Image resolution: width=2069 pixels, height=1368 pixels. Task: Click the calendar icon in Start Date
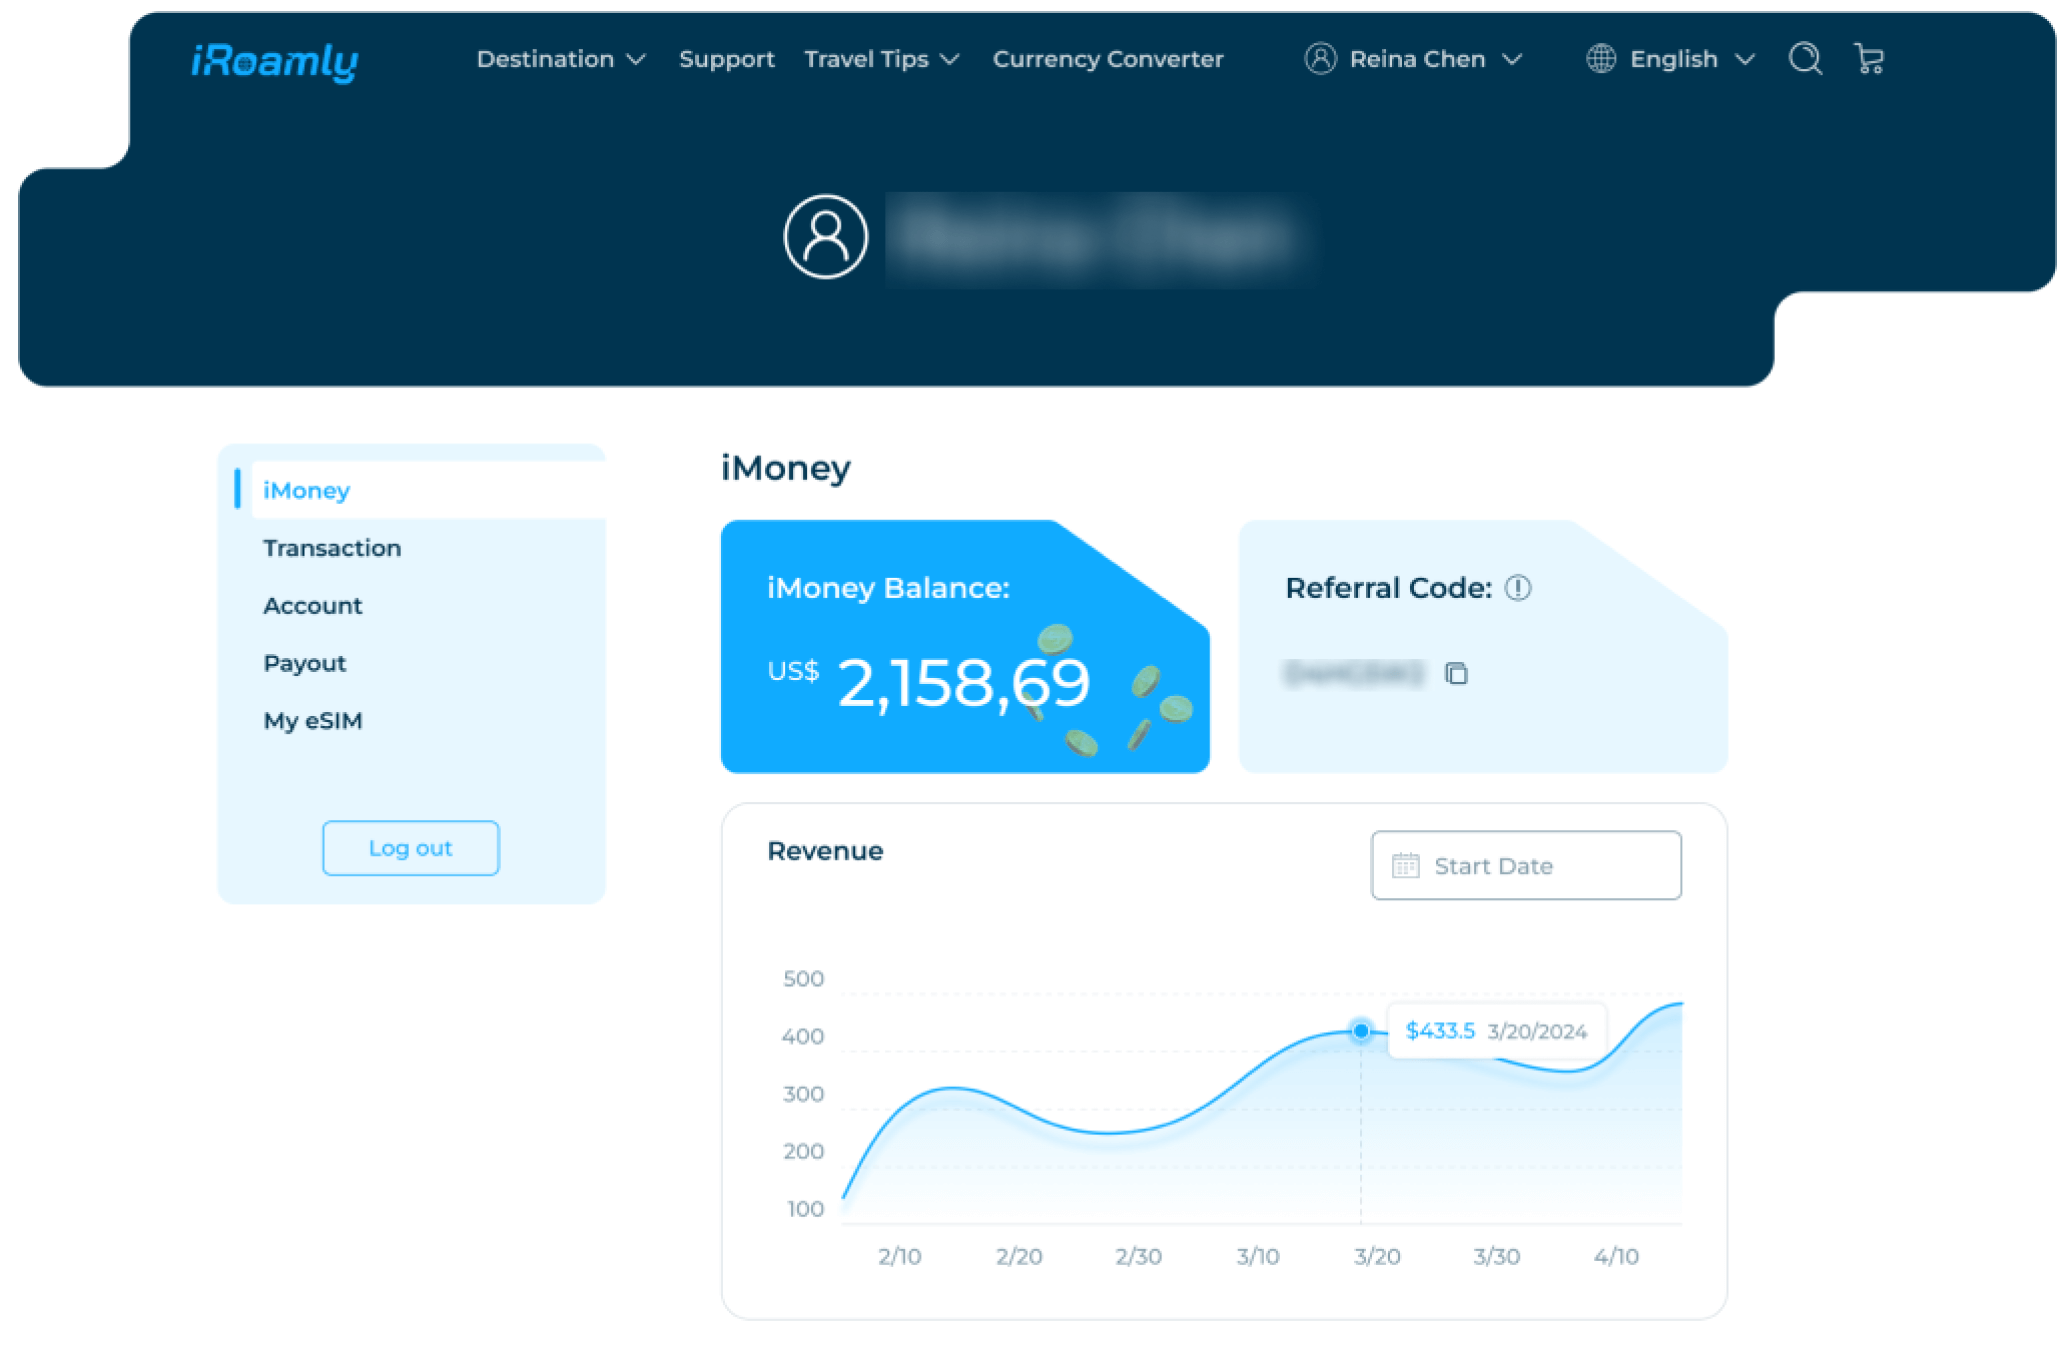(x=1405, y=865)
